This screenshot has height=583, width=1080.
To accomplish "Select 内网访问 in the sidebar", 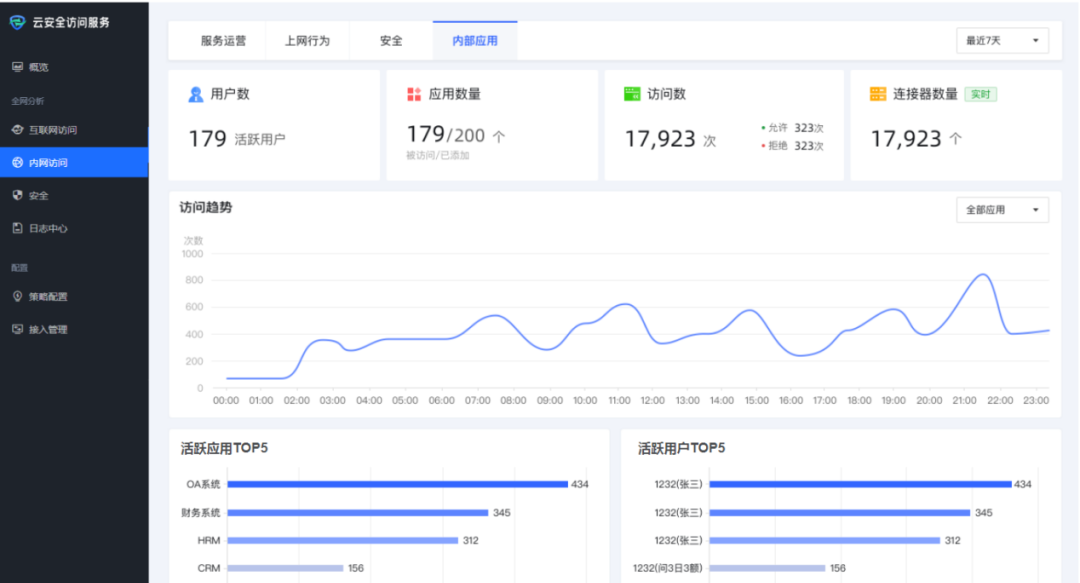I will coord(48,162).
